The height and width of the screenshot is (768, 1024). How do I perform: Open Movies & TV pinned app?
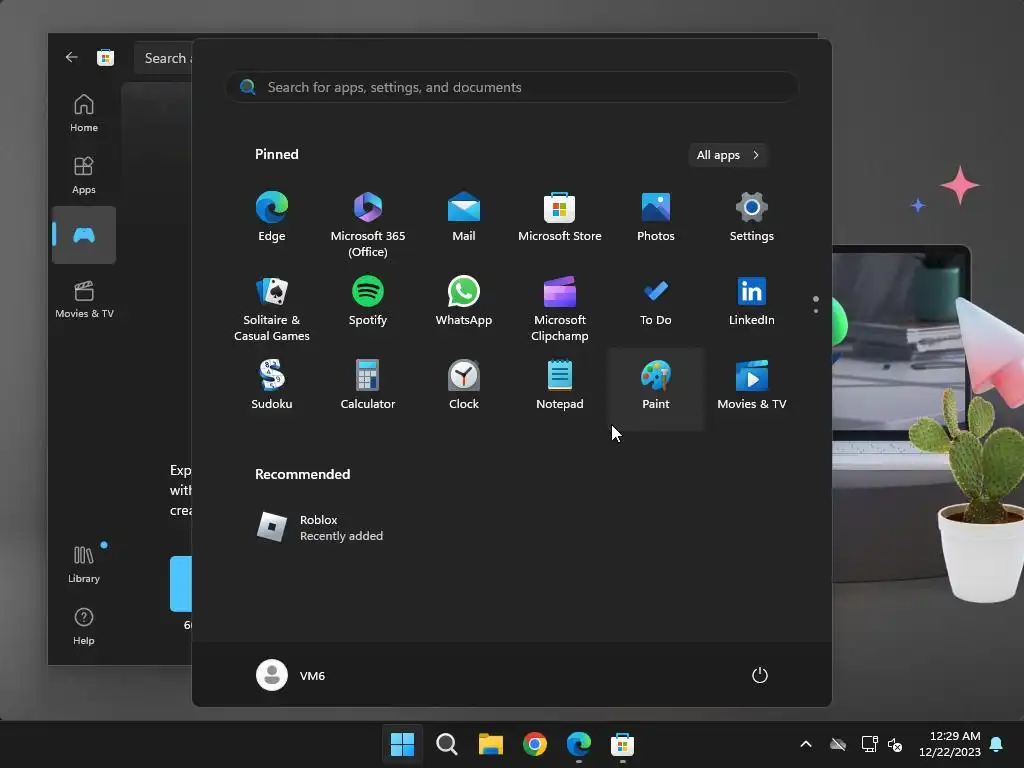point(752,385)
